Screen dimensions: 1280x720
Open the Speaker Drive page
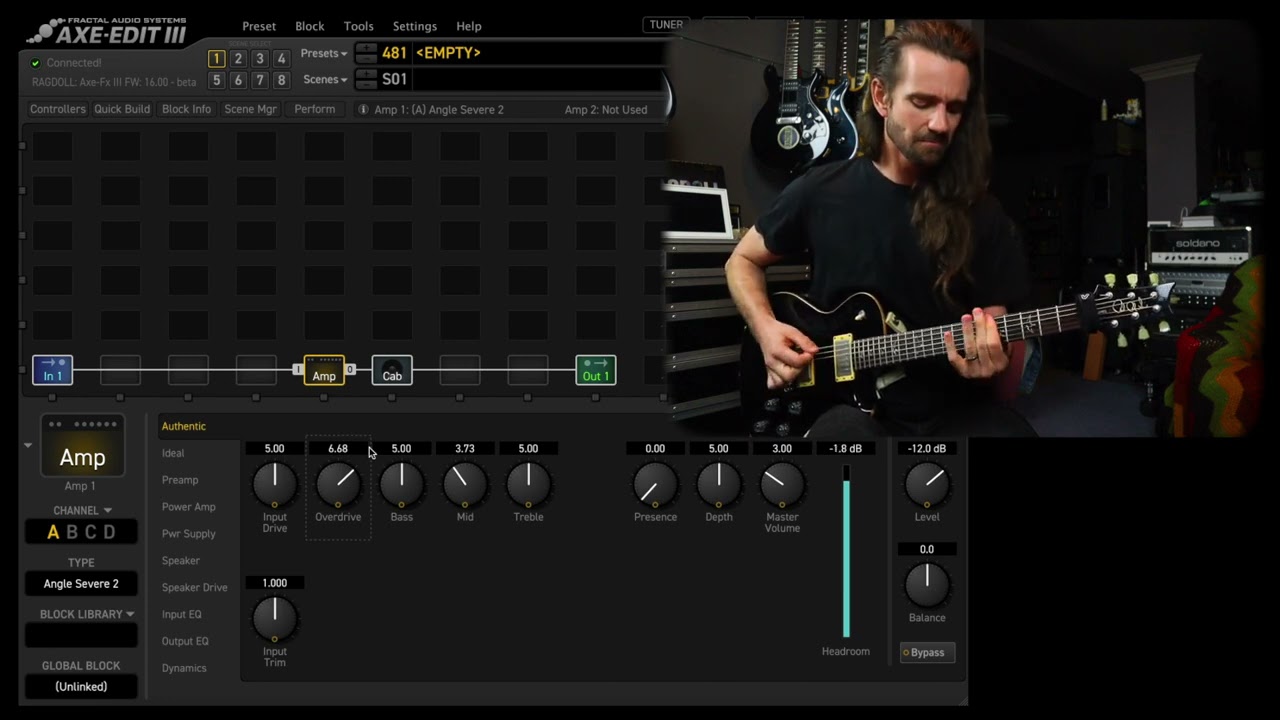point(194,587)
